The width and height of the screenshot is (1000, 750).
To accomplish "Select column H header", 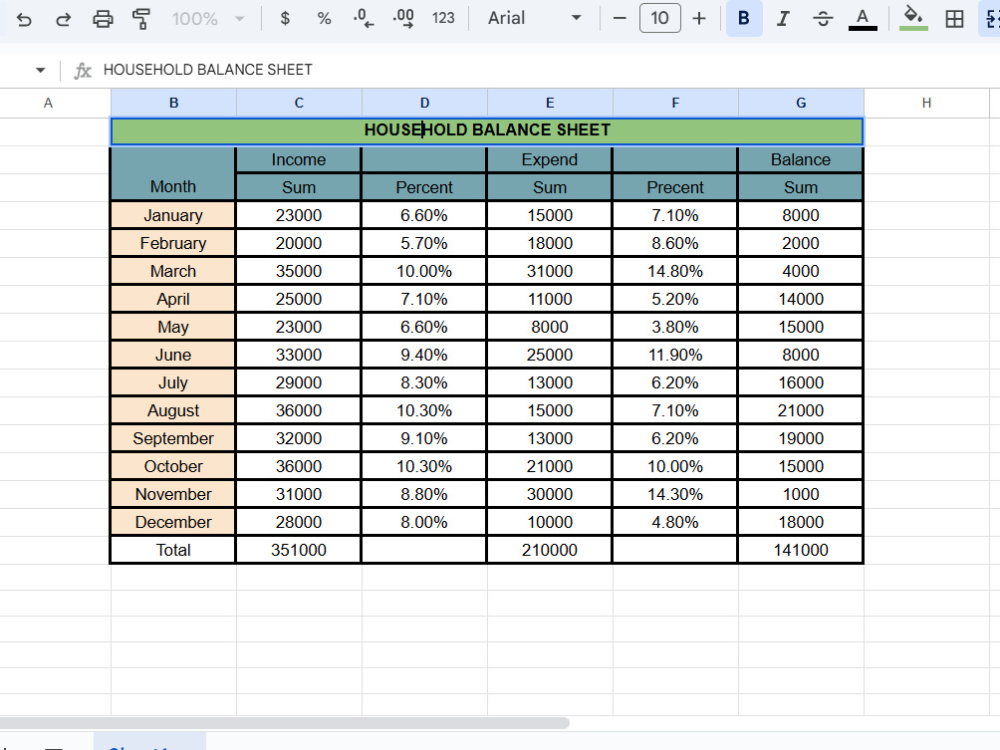I will [927, 103].
